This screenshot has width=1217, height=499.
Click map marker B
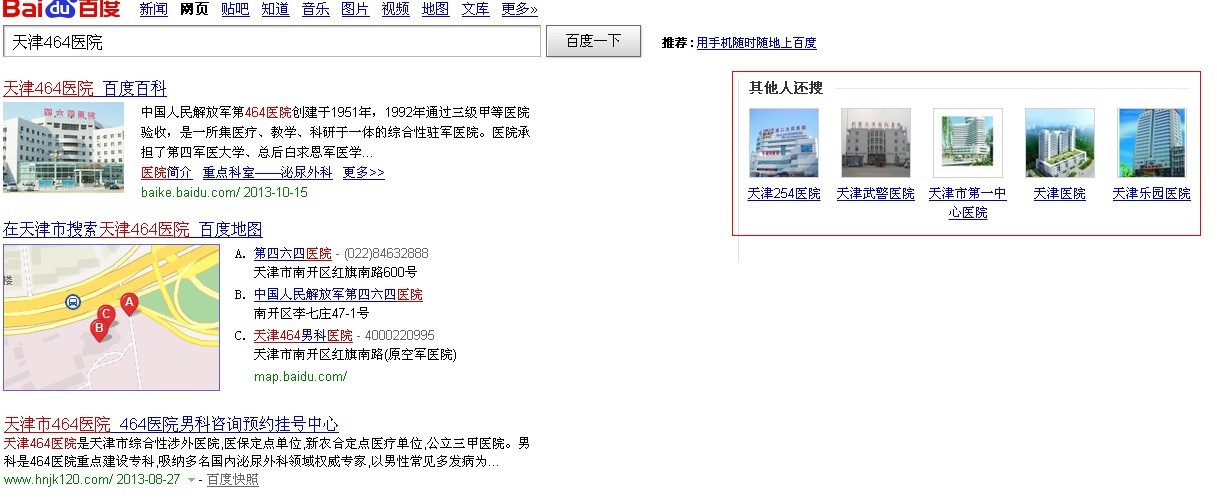pos(99,330)
